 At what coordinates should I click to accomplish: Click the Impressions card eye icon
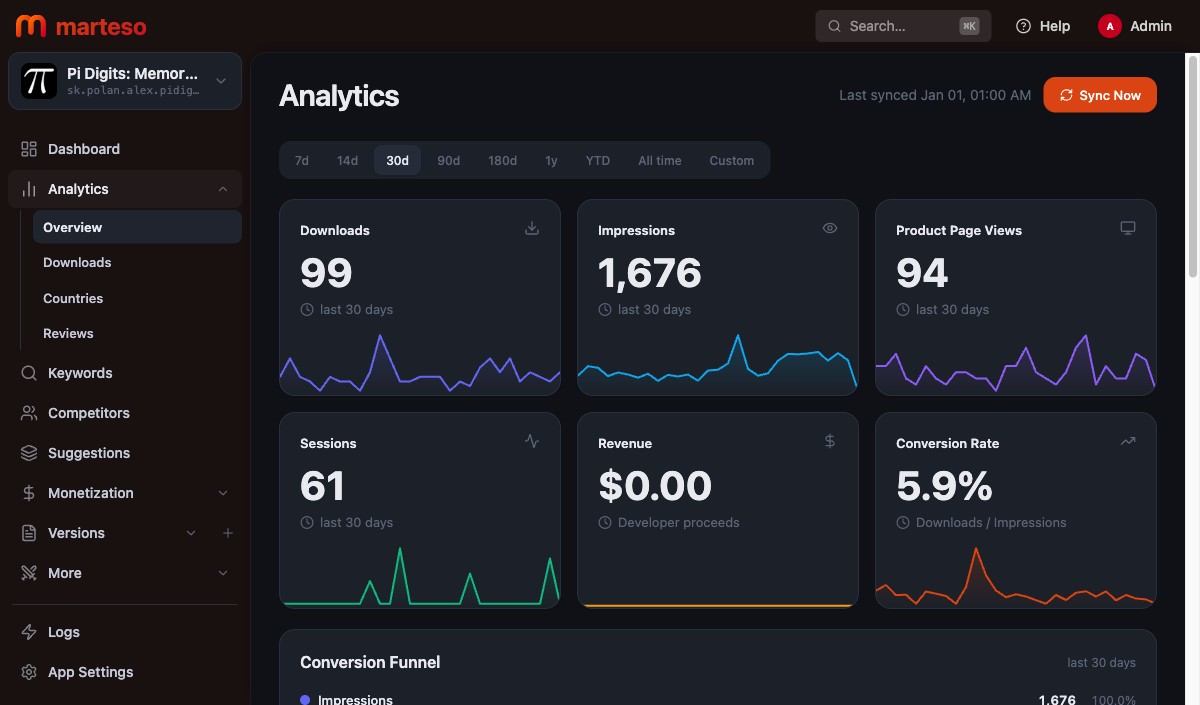(830, 228)
